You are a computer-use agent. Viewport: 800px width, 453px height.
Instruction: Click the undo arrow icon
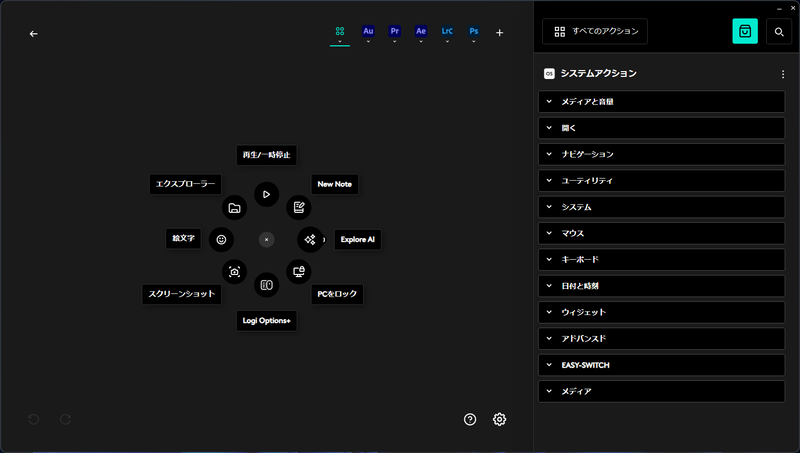click(33, 419)
